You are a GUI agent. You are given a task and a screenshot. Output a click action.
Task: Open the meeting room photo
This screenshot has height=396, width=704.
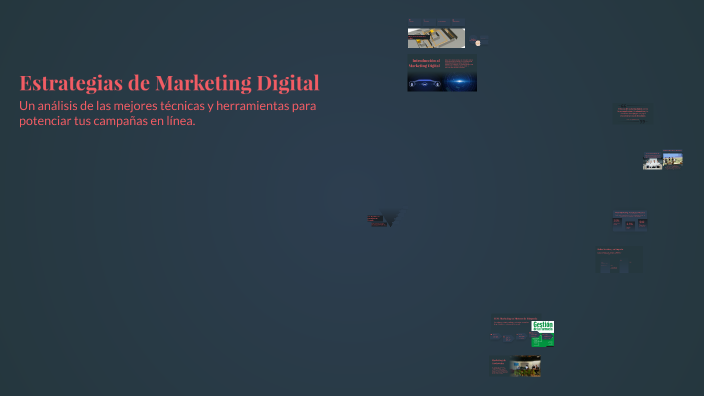pyautogui.click(x=525, y=366)
